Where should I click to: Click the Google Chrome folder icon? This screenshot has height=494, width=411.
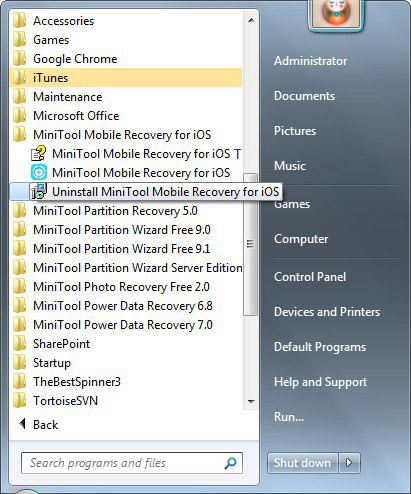tap(19, 59)
